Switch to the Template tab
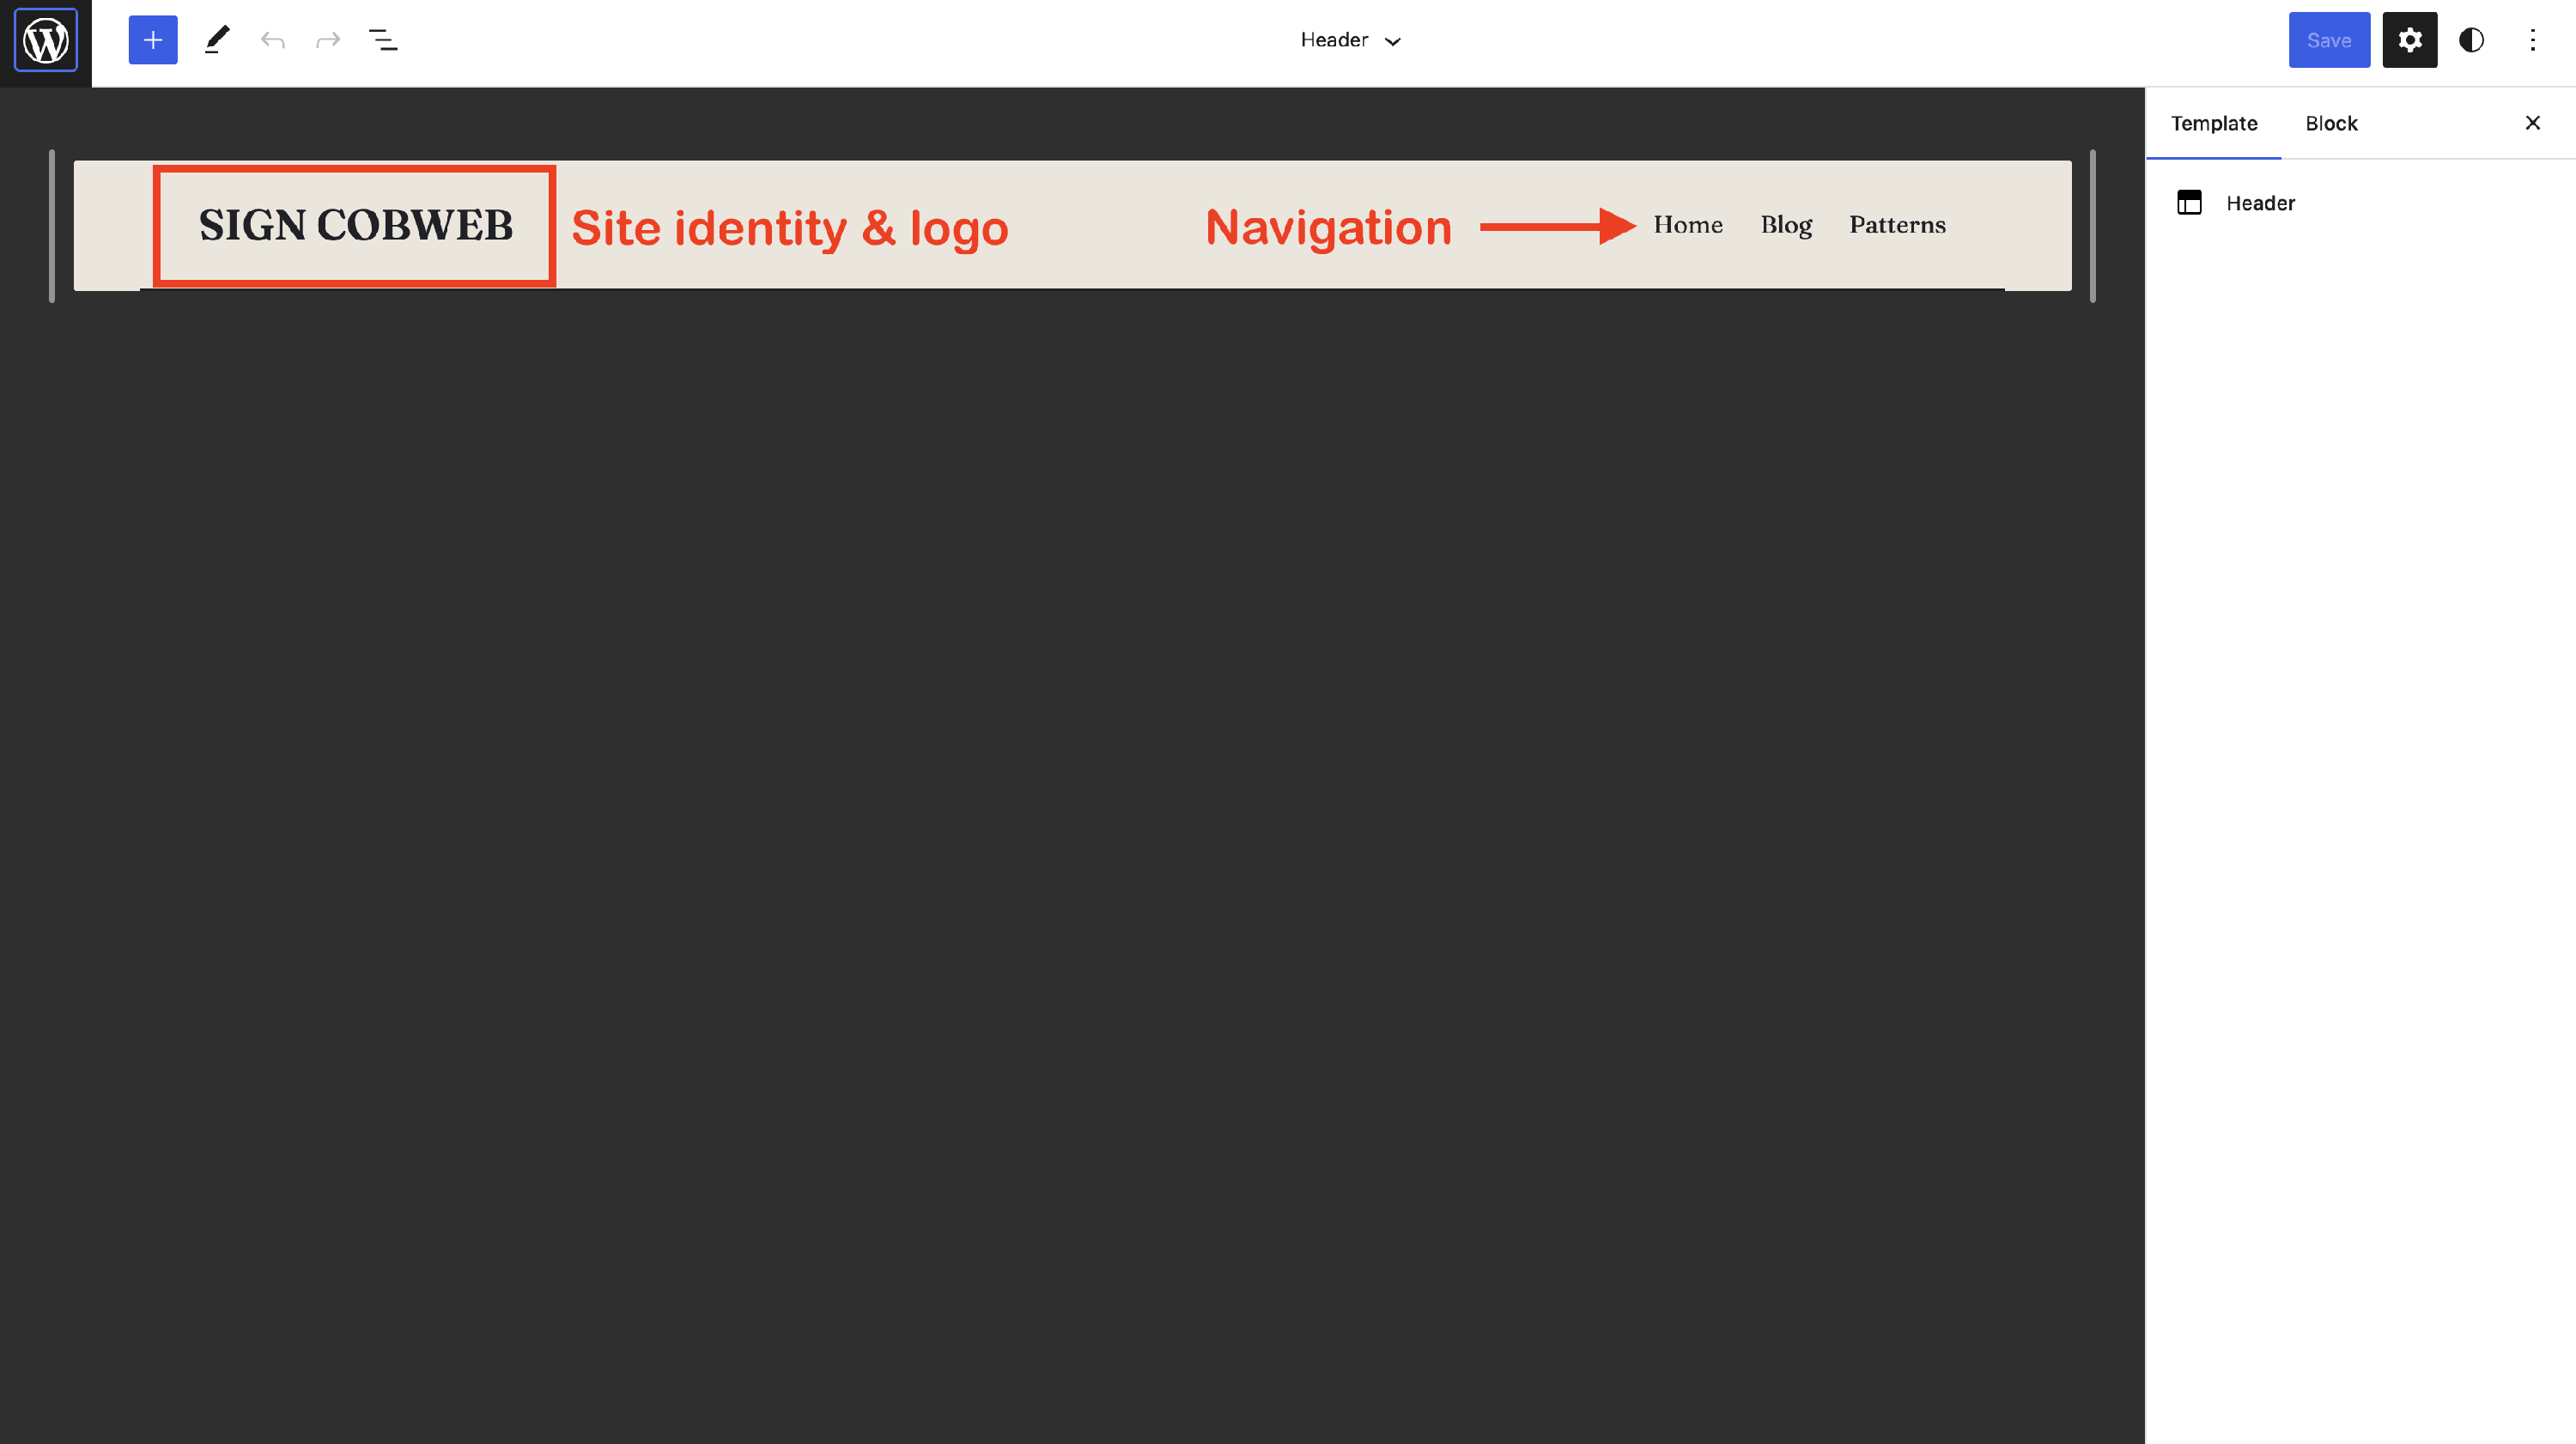Screen dimensions: 2576x1444 (2213, 123)
